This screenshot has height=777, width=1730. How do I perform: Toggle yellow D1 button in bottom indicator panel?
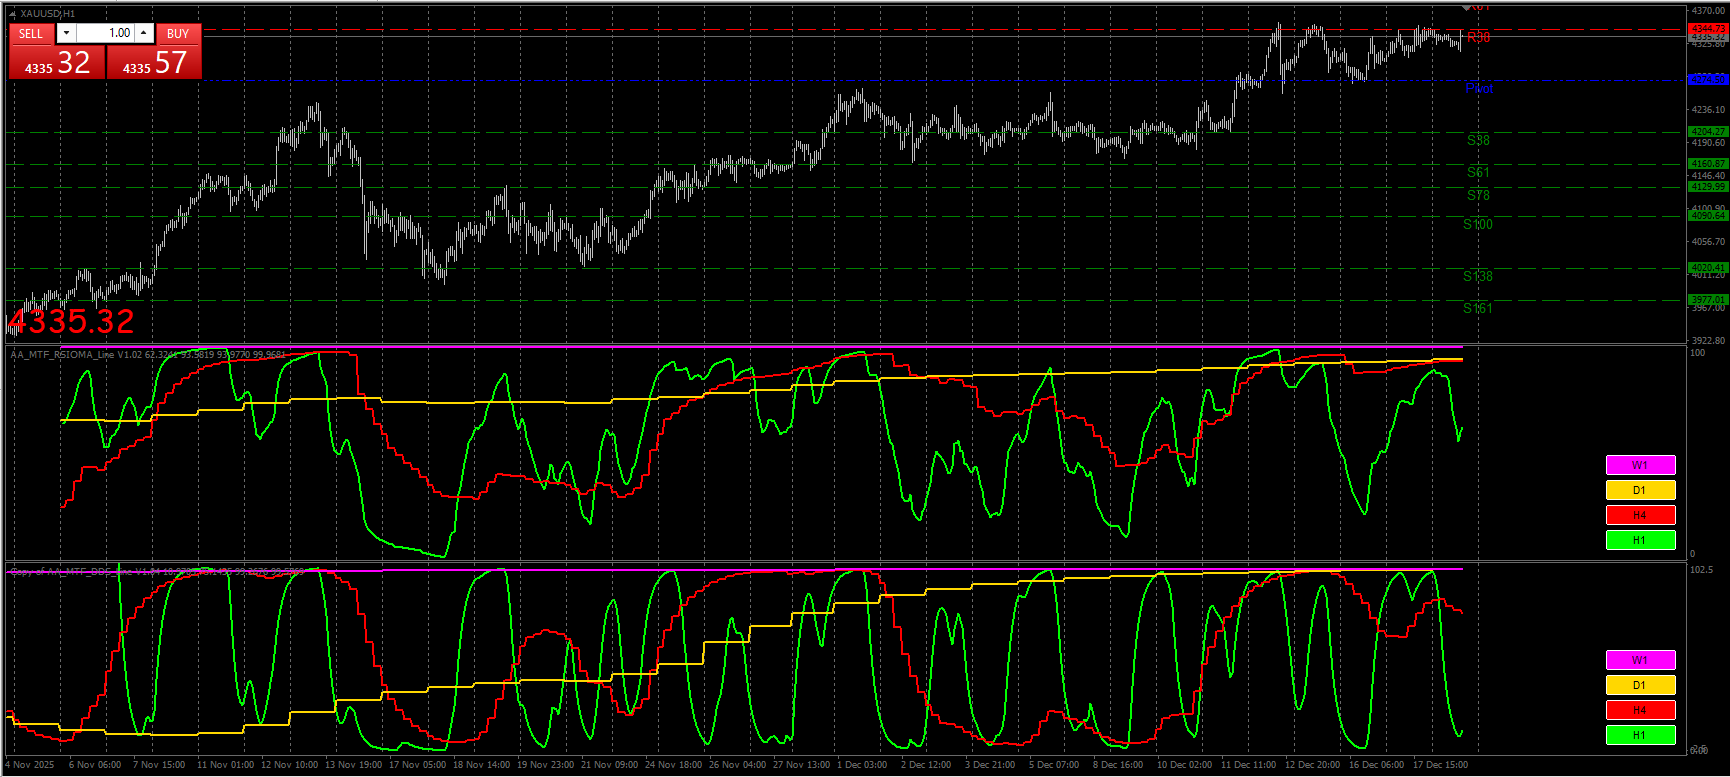click(1640, 685)
